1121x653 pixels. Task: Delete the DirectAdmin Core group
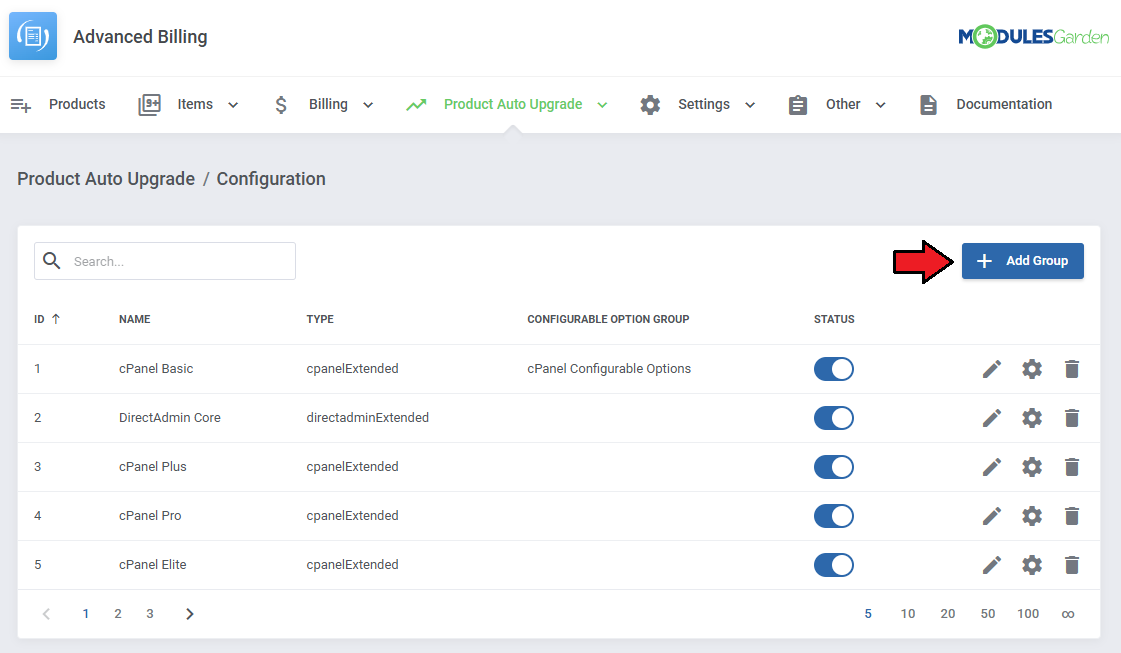click(x=1072, y=418)
